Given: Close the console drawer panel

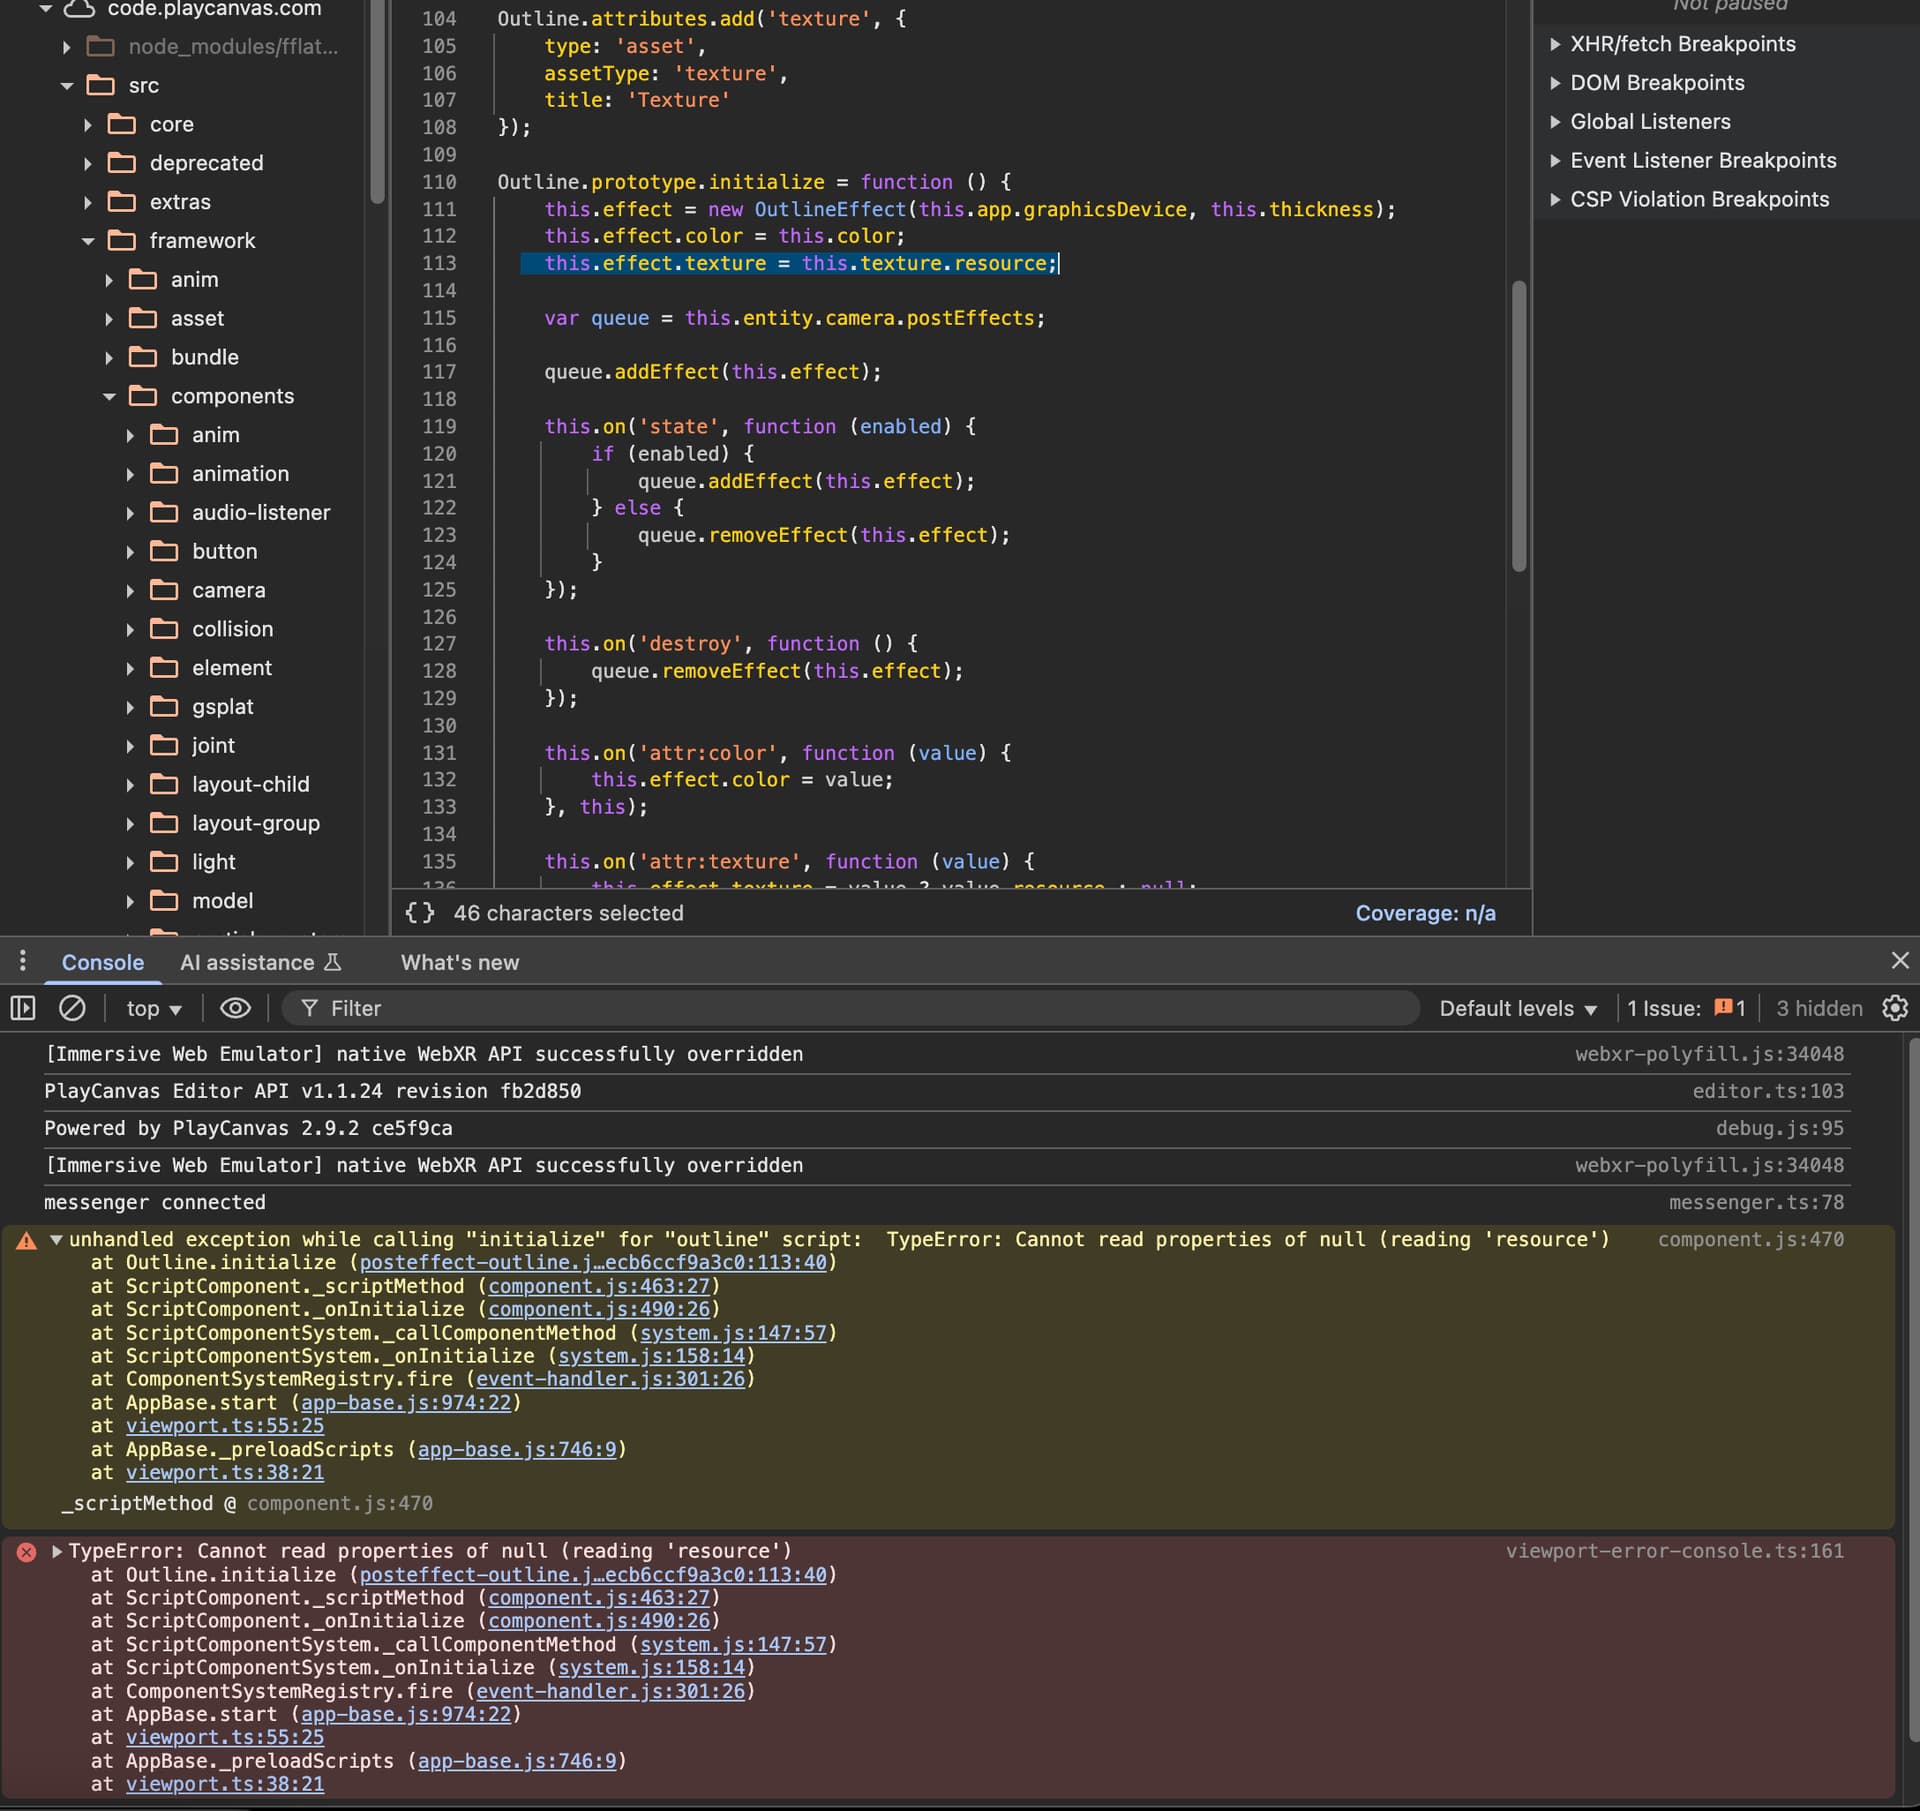Looking at the screenshot, I should tap(1900, 961).
